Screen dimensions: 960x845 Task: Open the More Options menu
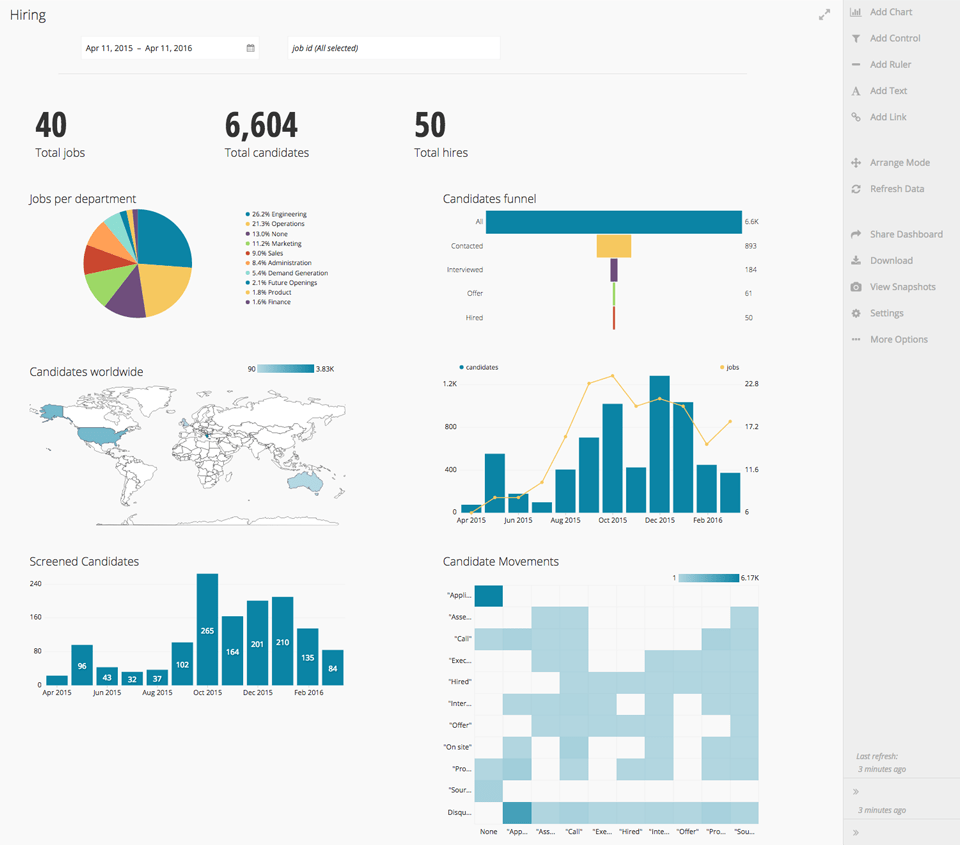point(855,339)
